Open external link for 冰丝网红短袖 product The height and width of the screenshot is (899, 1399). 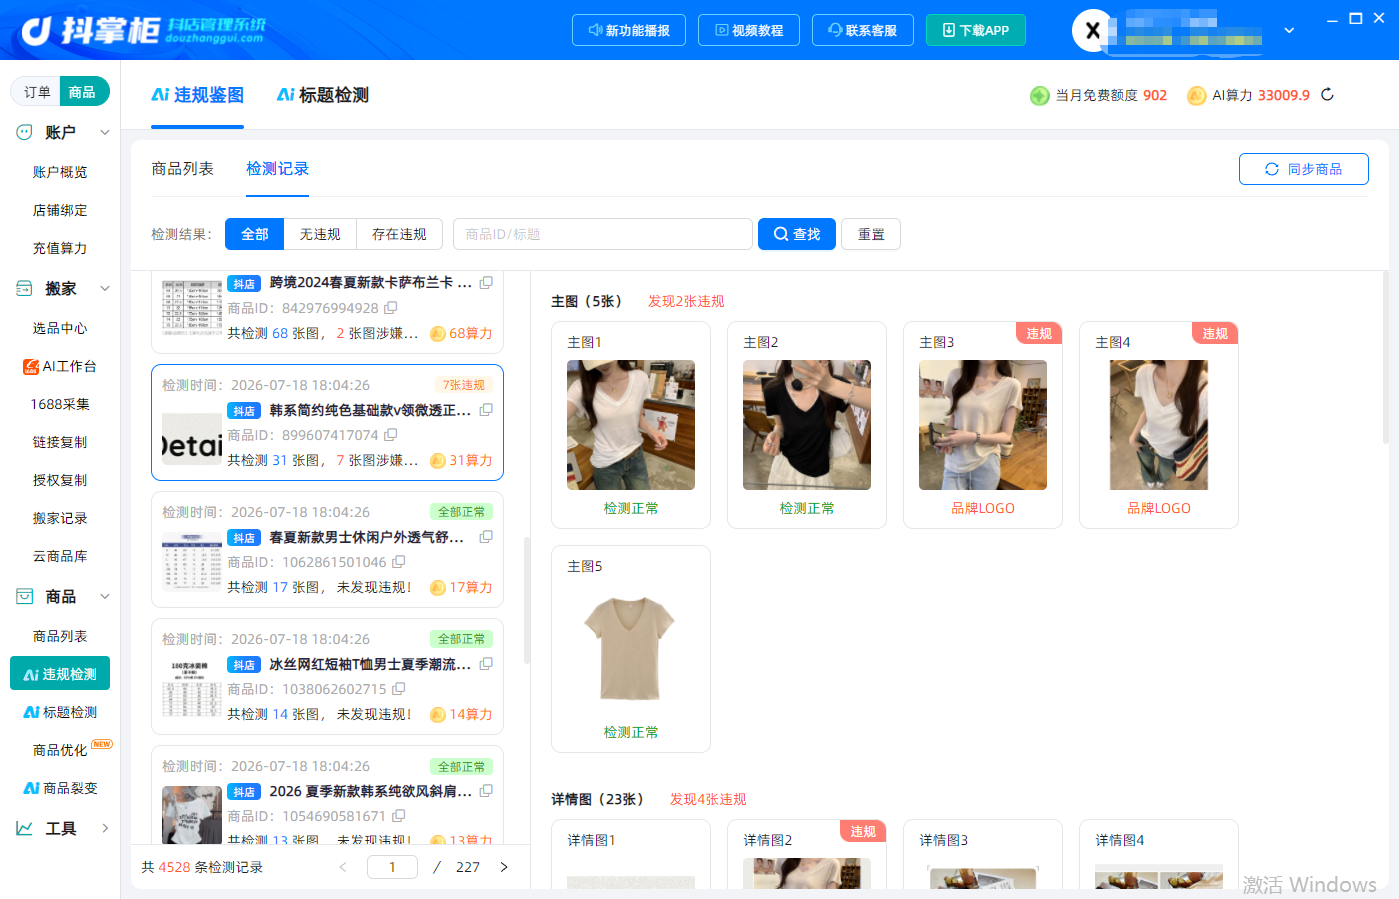[x=486, y=664]
